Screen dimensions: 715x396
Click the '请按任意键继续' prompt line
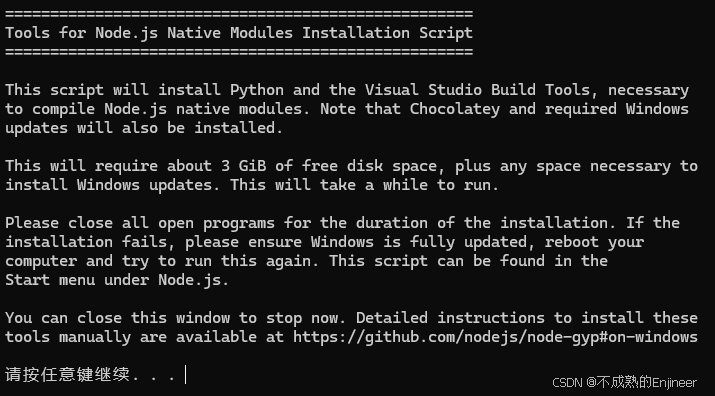(x=90, y=375)
